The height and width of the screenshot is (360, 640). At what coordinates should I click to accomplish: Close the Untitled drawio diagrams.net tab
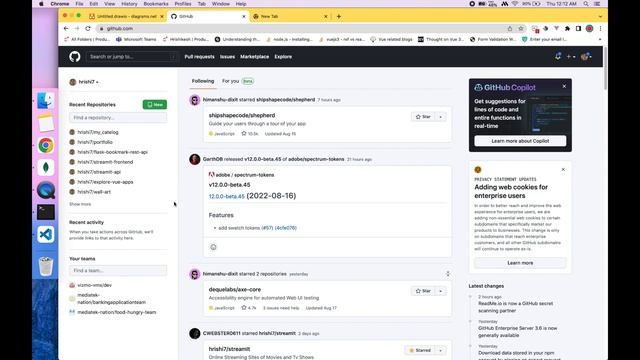[x=162, y=16]
